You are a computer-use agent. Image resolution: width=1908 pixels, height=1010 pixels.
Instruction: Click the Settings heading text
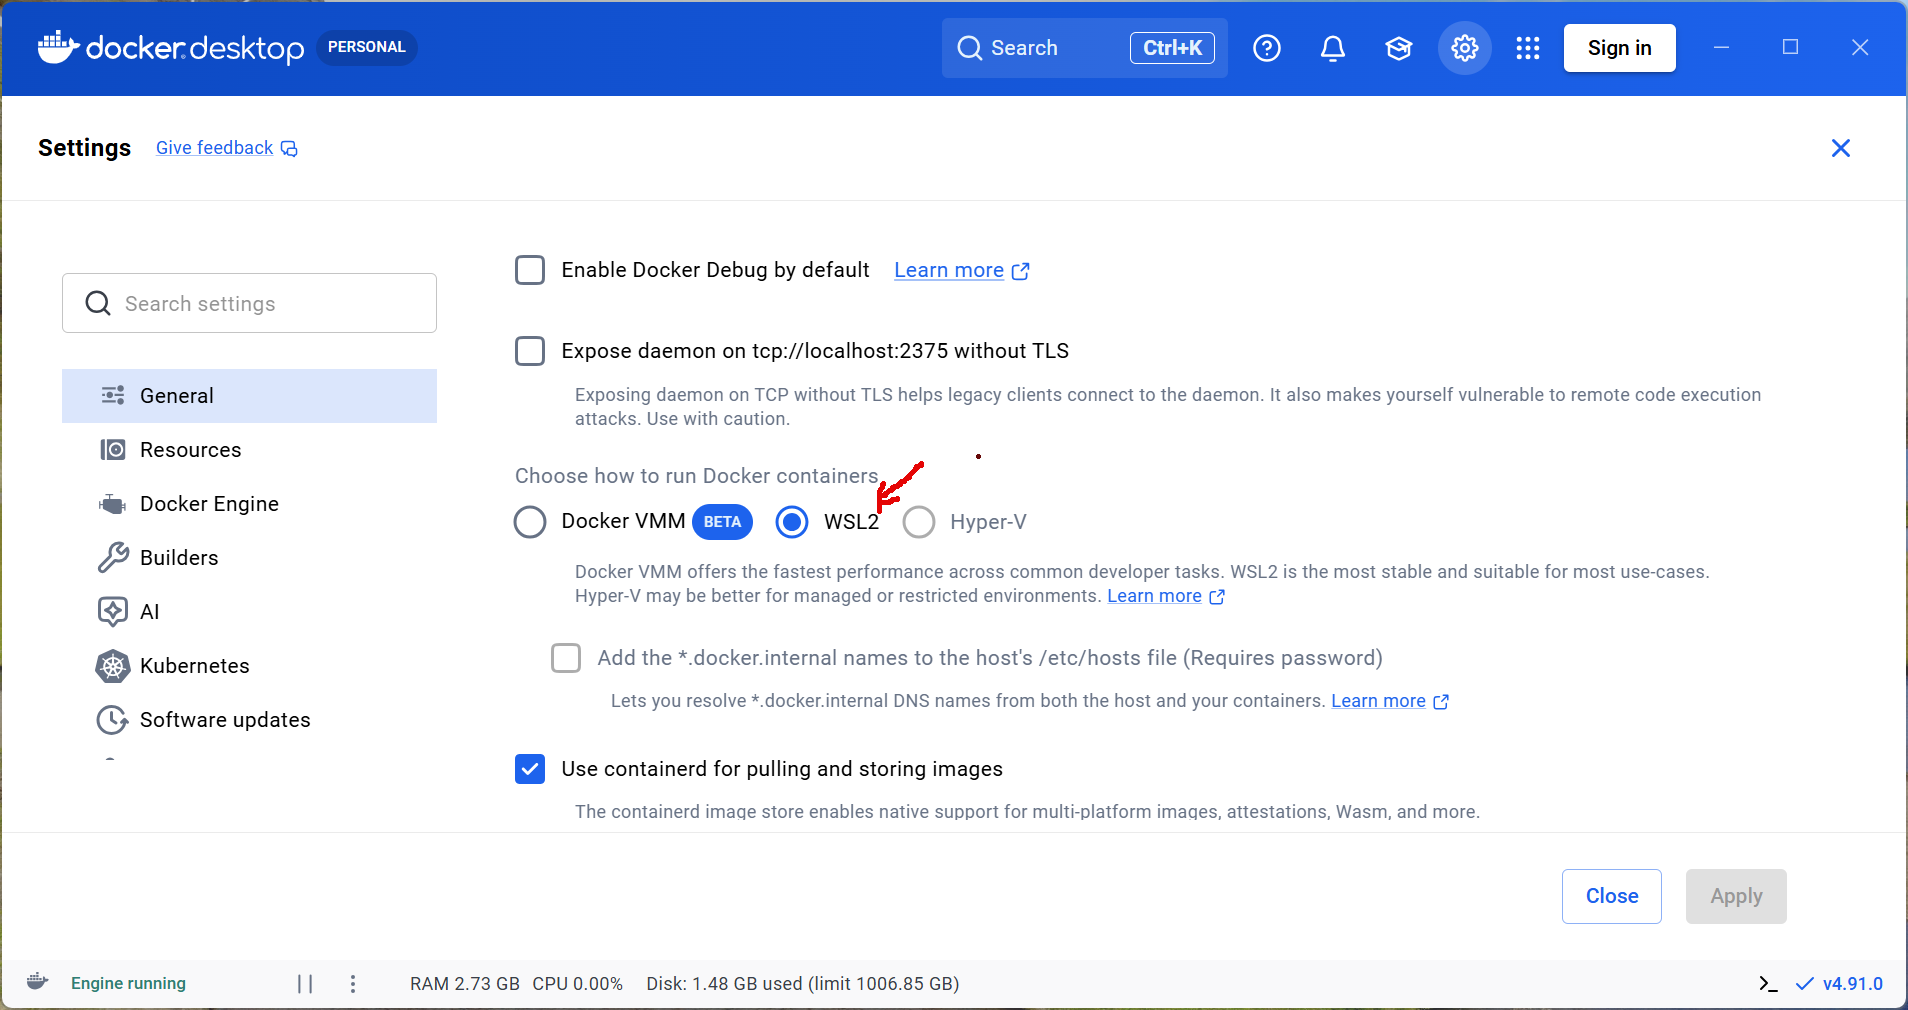coord(84,148)
